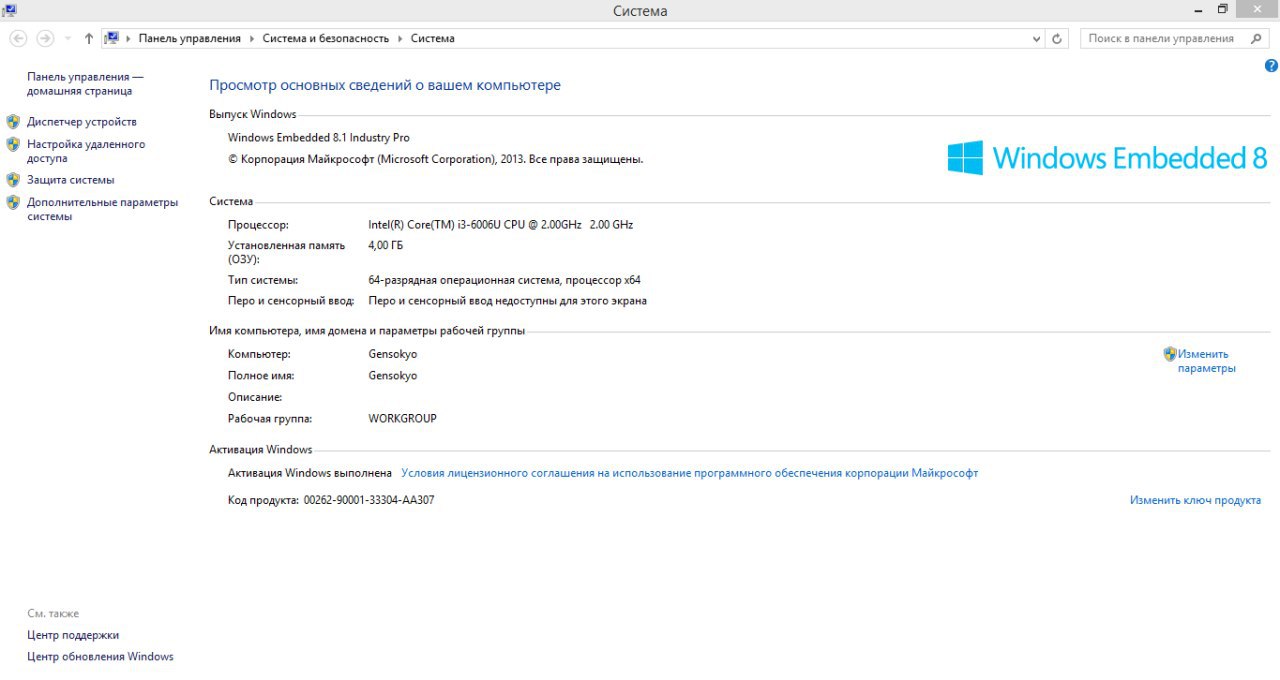Click the "Изменить ключ продукта" link

tap(1195, 500)
